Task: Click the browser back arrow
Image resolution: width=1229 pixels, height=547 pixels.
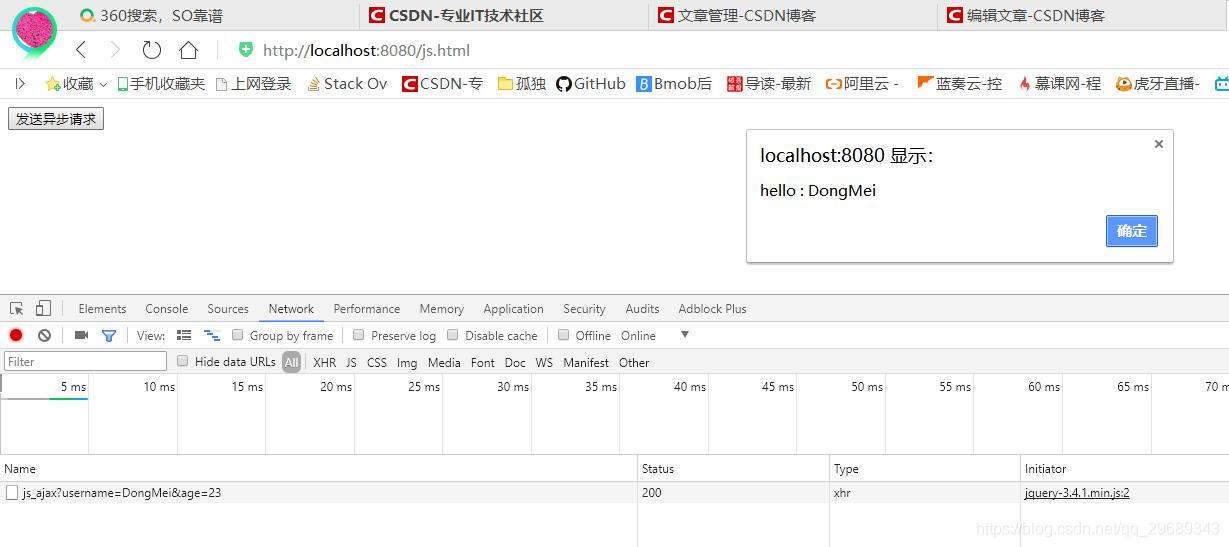Action: (x=82, y=50)
